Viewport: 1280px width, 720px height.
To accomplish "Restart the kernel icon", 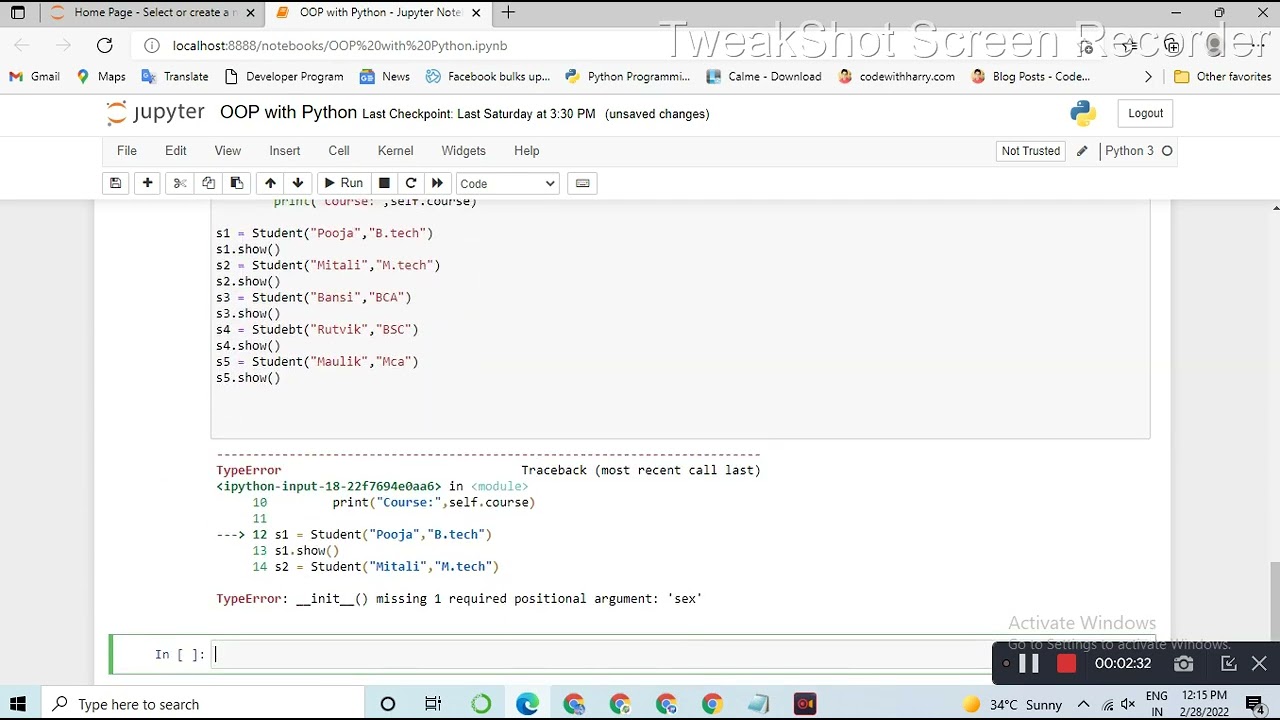I will [x=411, y=183].
